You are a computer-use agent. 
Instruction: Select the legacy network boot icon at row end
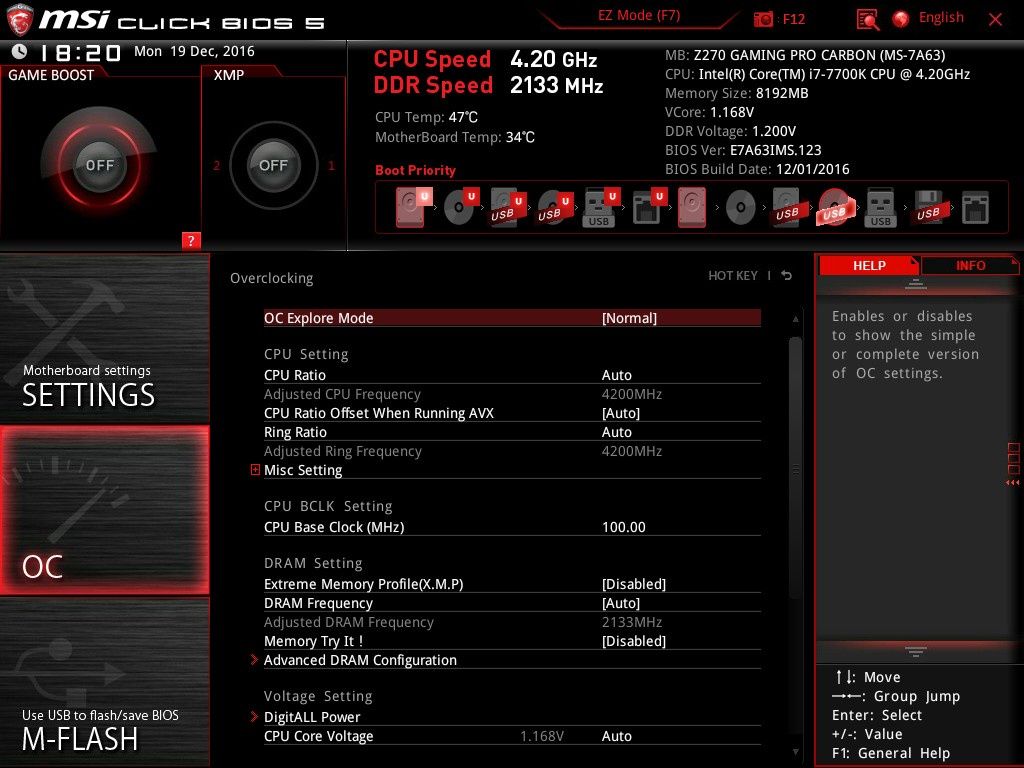point(975,207)
